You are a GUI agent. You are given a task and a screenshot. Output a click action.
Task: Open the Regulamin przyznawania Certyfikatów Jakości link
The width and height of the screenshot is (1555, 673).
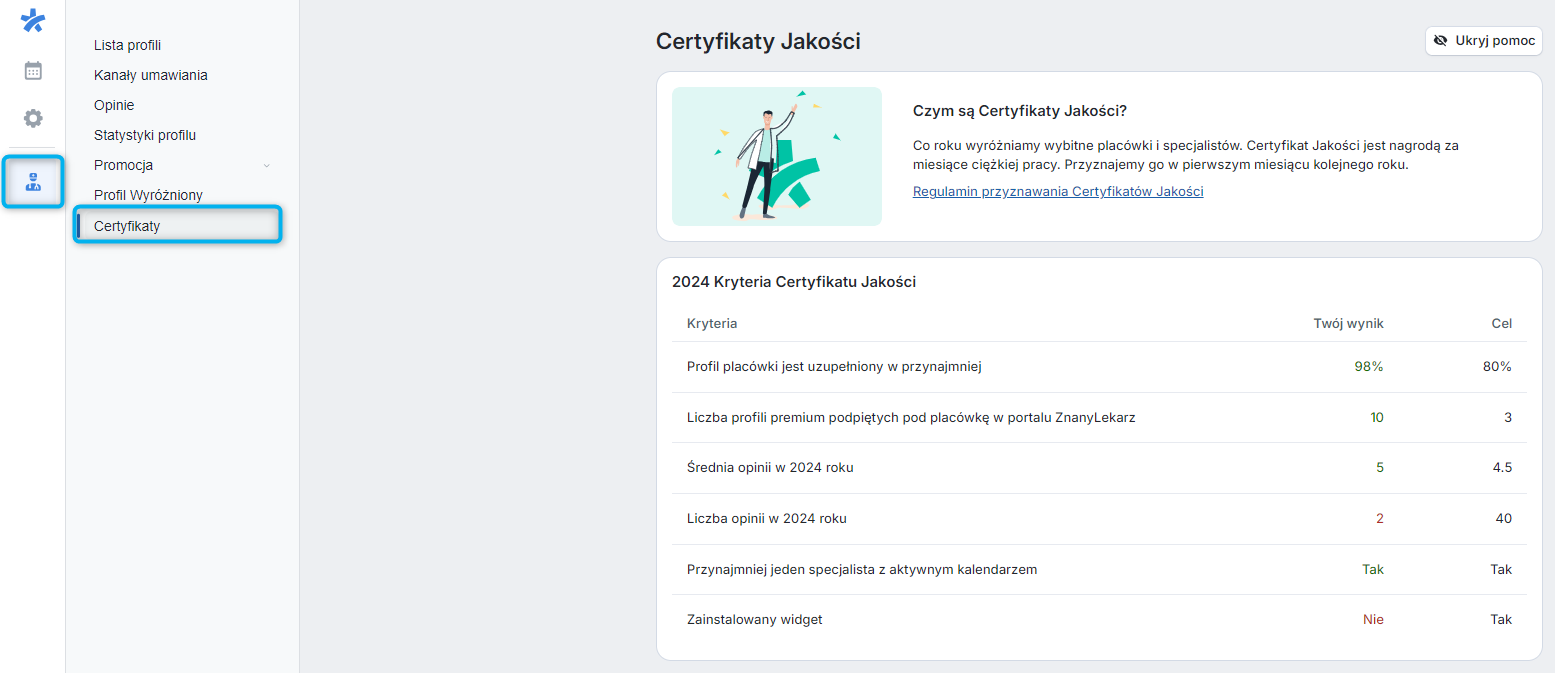[x=1057, y=191]
